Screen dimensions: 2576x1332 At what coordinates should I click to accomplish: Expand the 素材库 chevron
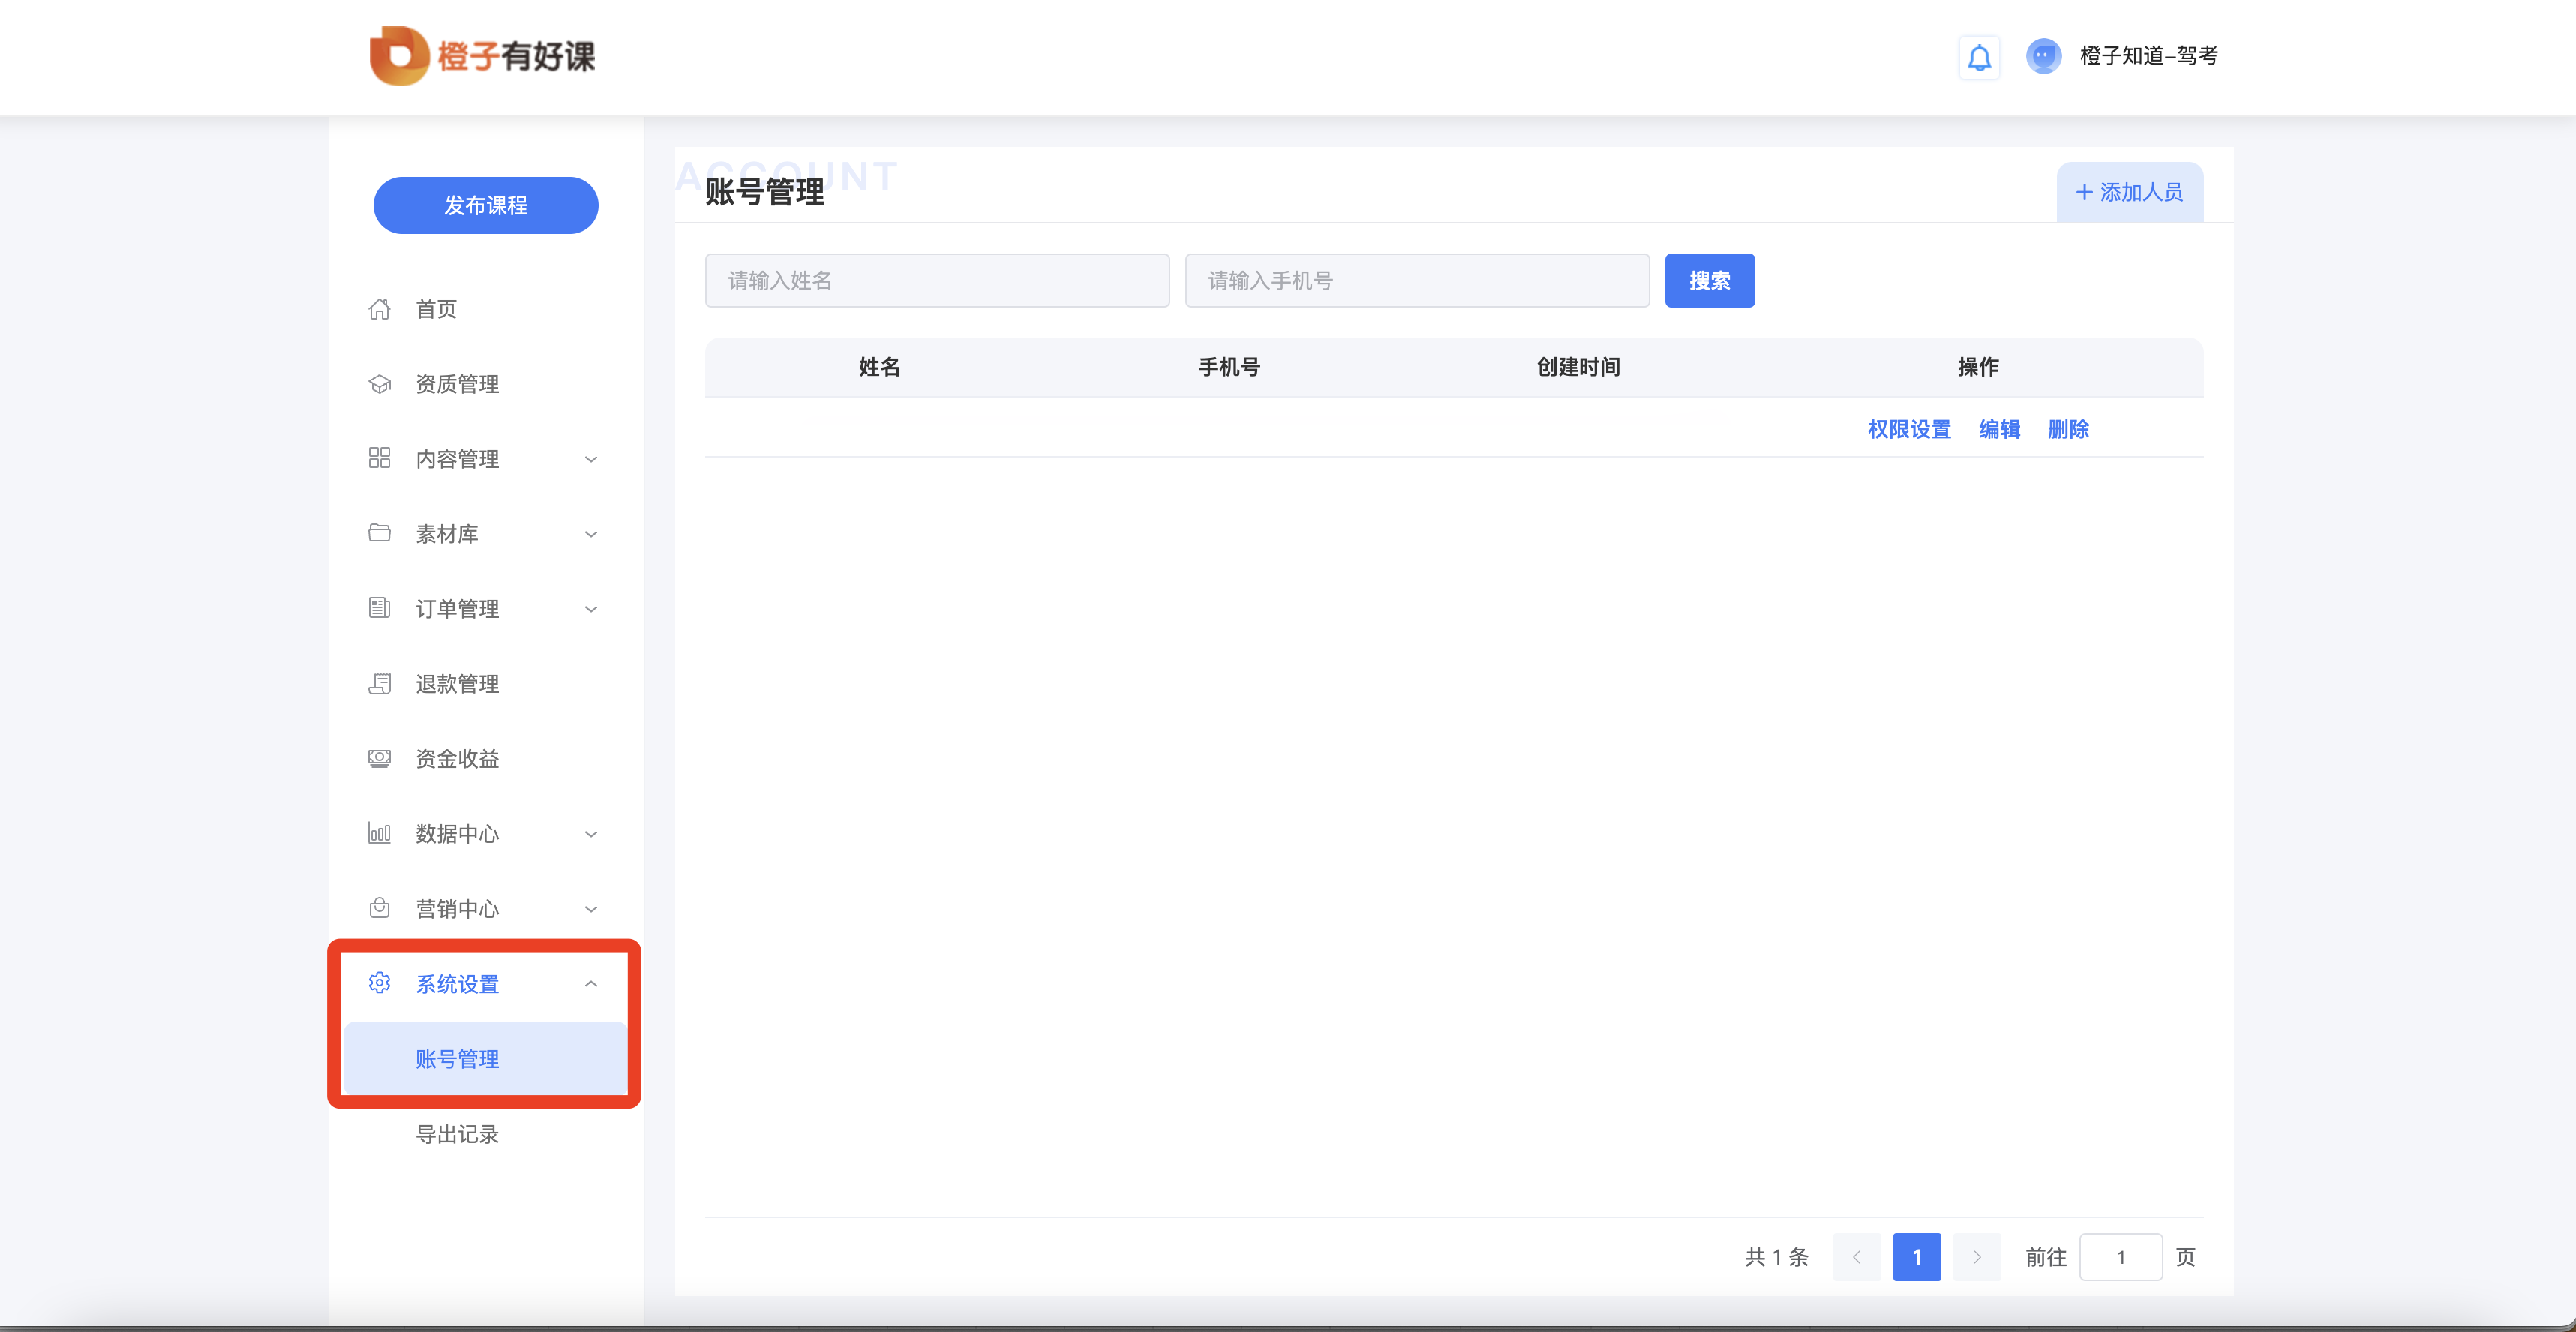coord(591,534)
